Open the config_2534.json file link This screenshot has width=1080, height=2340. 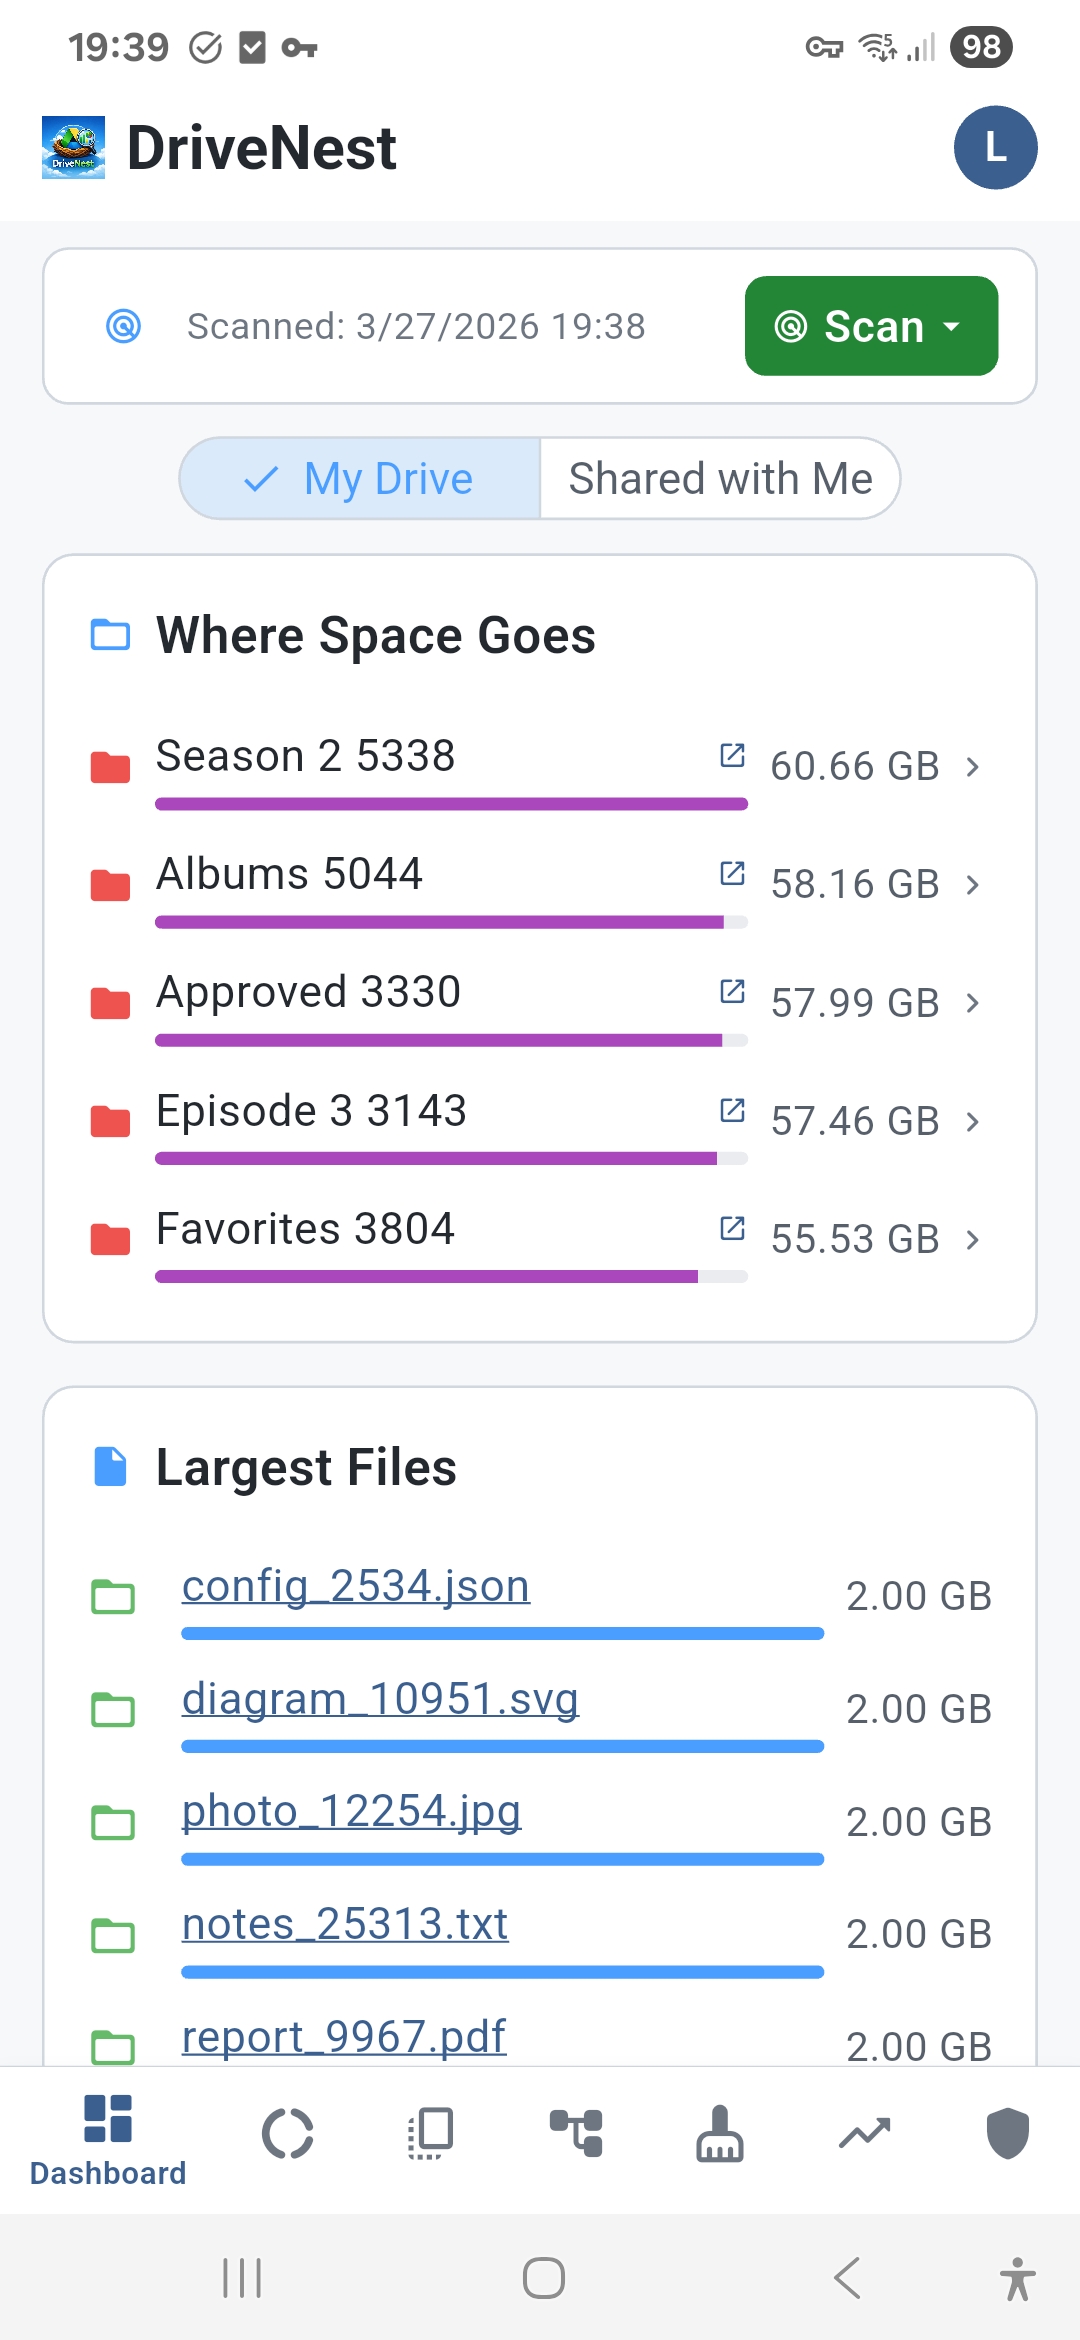(x=356, y=1586)
